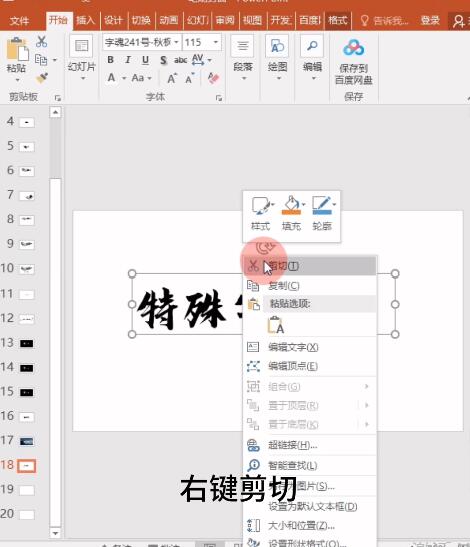Expand 组合(G) submenu arrow
The height and width of the screenshot is (547, 470).
click(x=366, y=386)
